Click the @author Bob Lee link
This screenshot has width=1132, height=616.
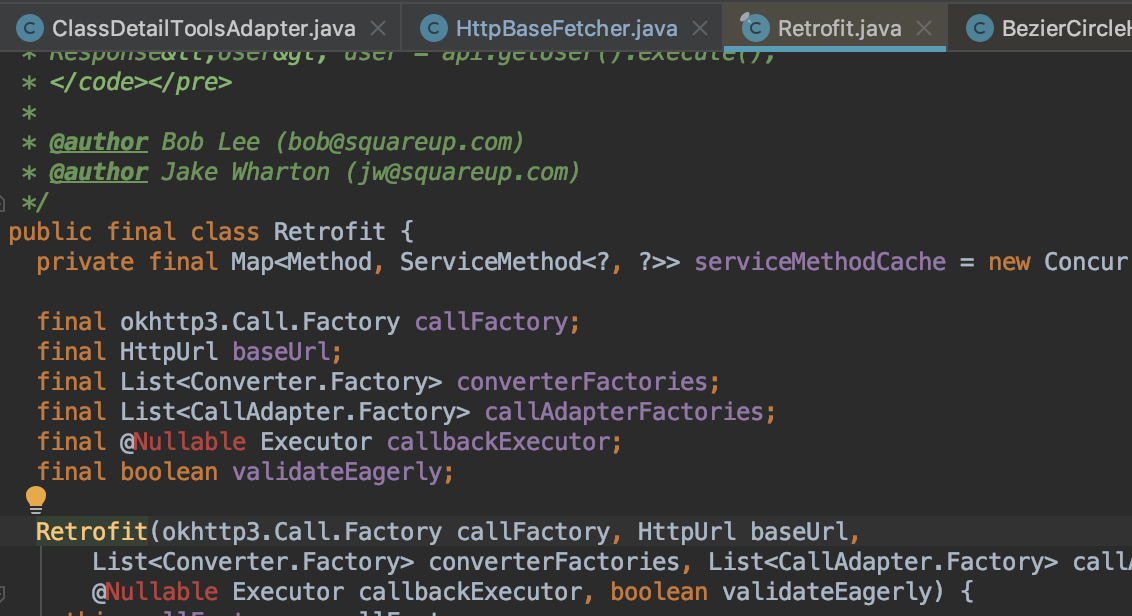[x=98, y=141]
